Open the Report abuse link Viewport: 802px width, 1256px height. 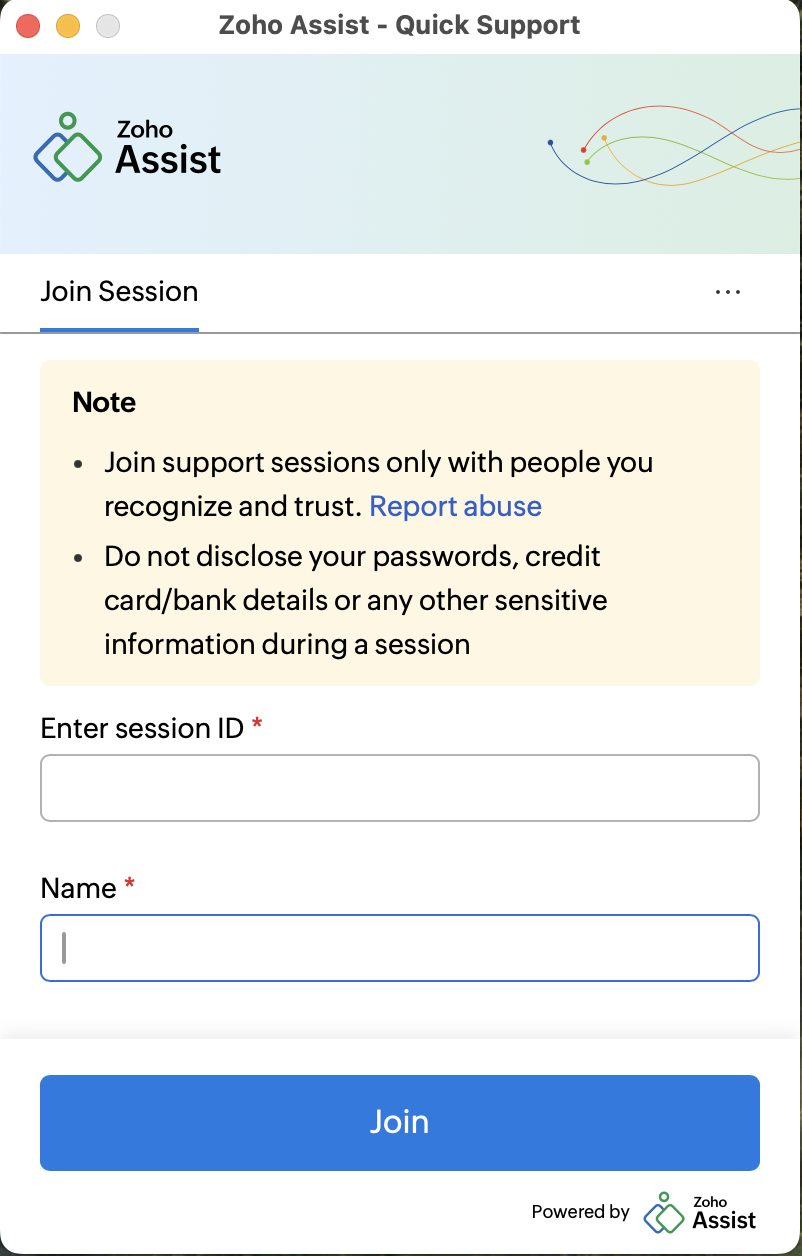click(455, 506)
